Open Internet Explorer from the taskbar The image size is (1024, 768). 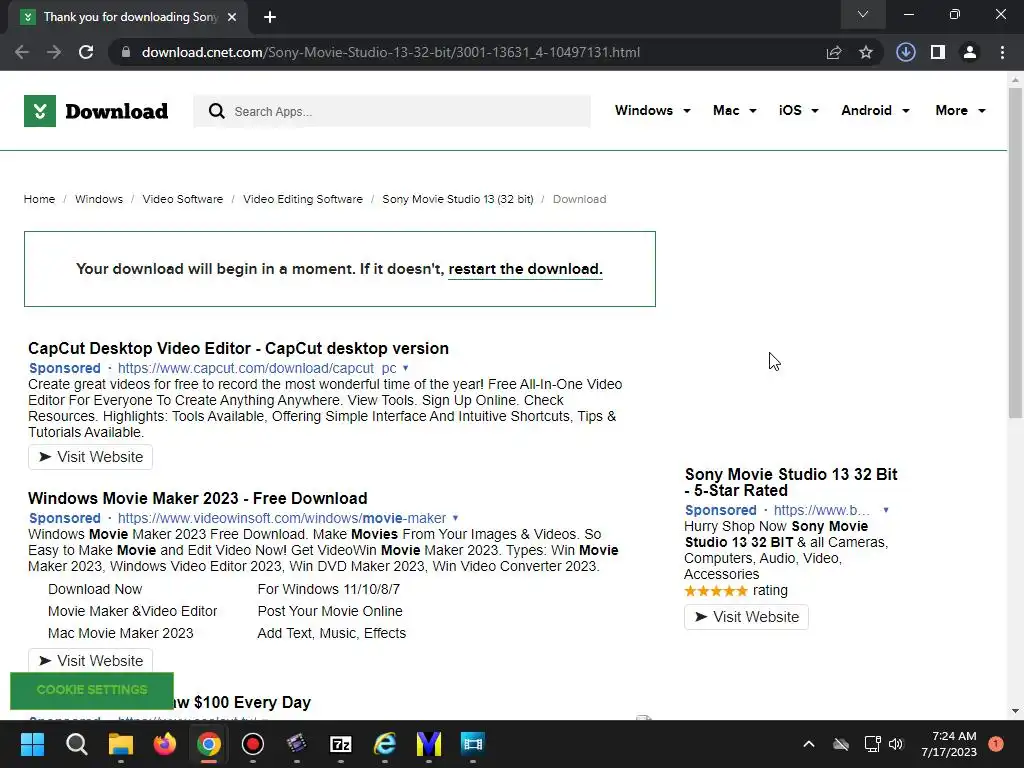[x=385, y=744]
